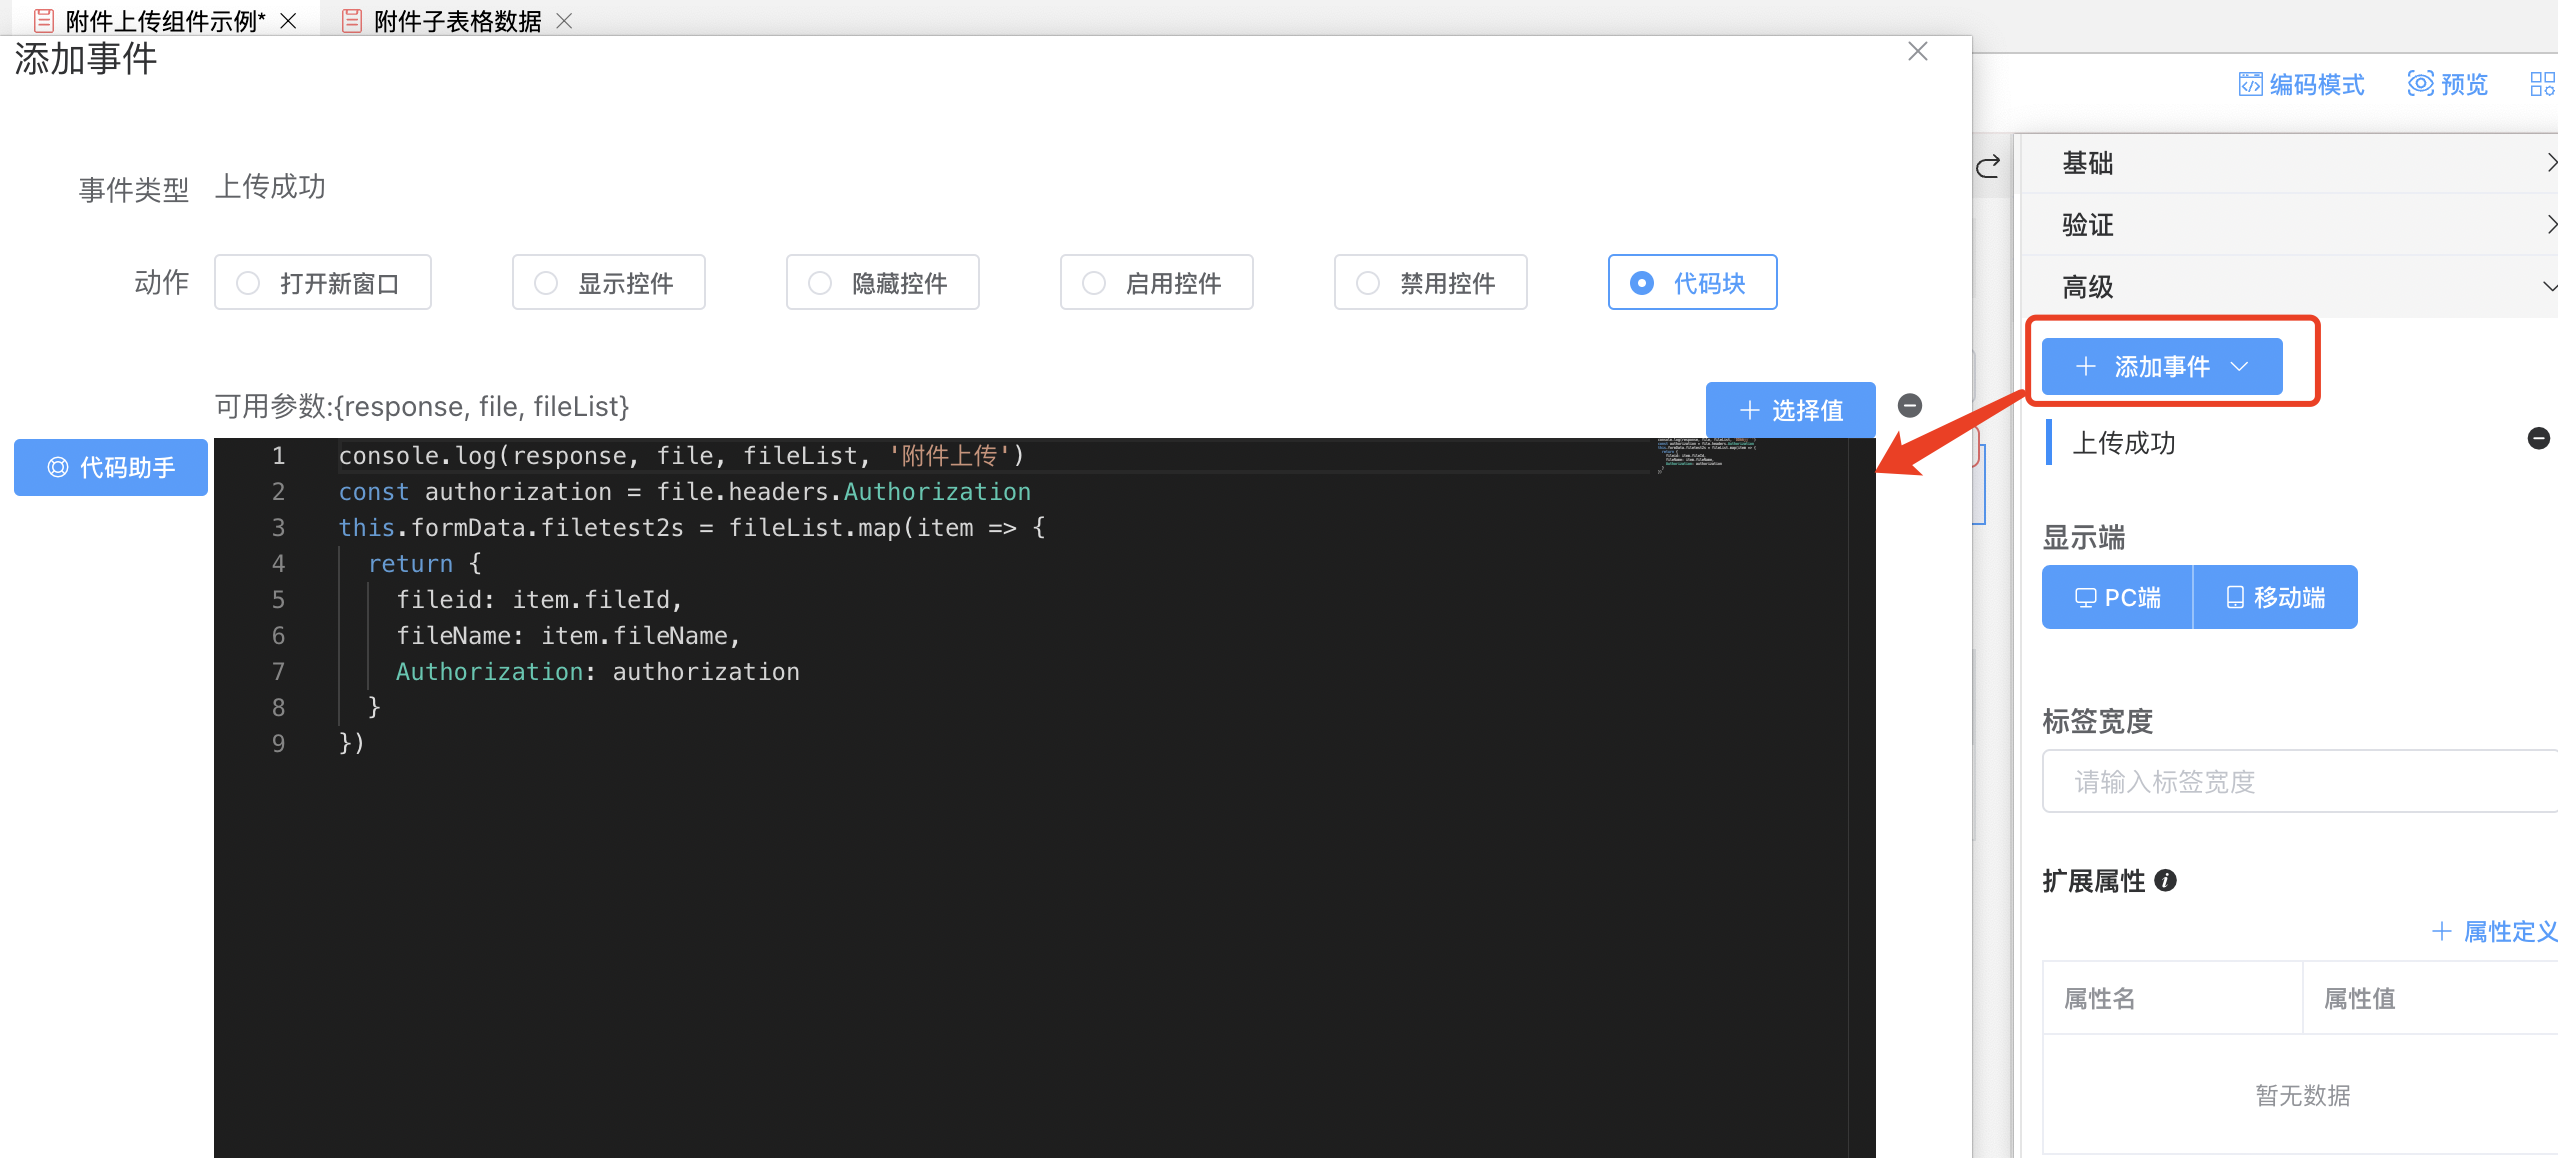Click 属性定义 add link
Viewport: 2558px width, 1158px height.
pos(2494,932)
